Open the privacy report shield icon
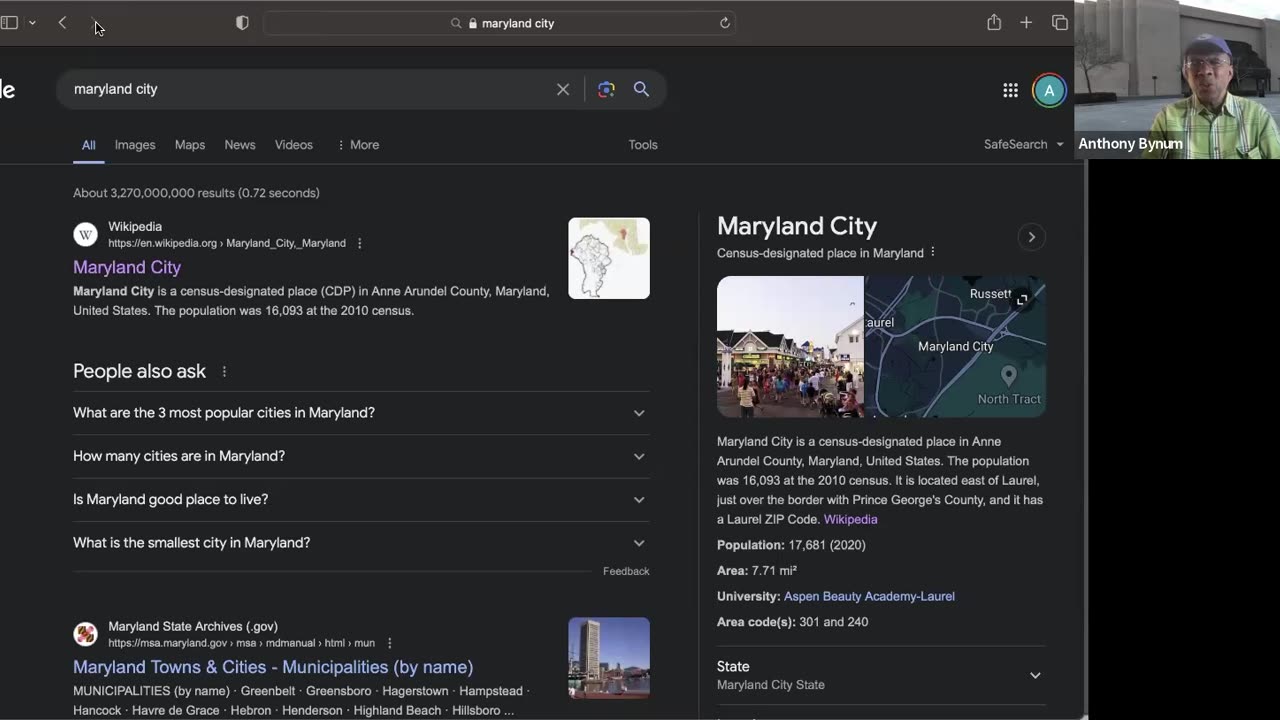 (242, 23)
